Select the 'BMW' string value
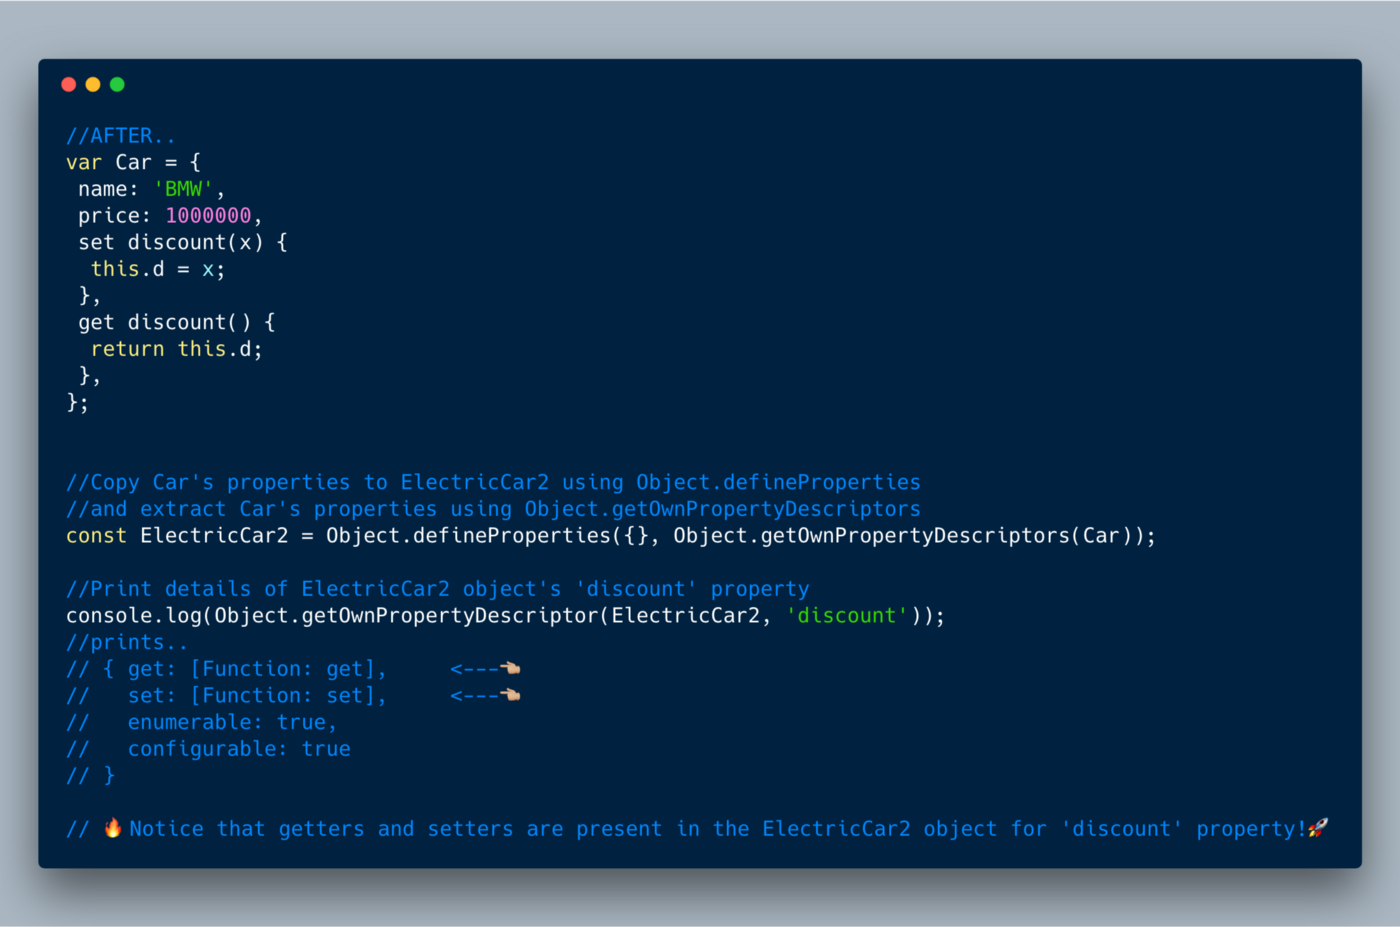The width and height of the screenshot is (1400, 927). [183, 189]
